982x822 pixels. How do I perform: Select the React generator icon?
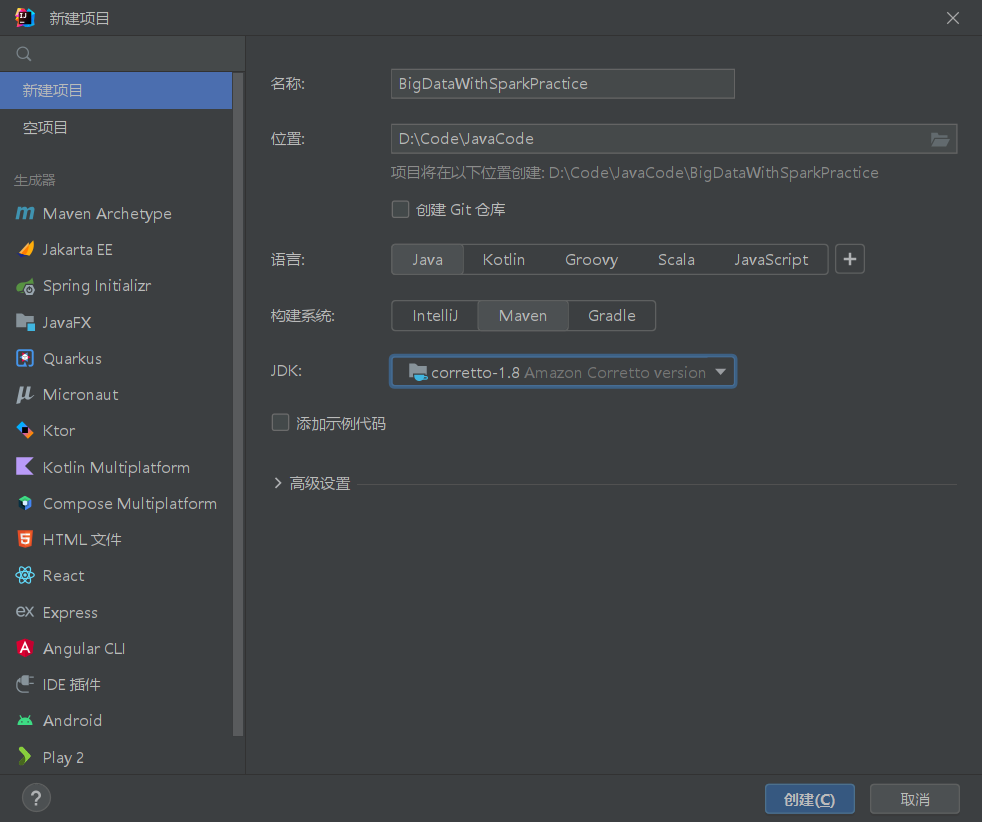[25, 576]
